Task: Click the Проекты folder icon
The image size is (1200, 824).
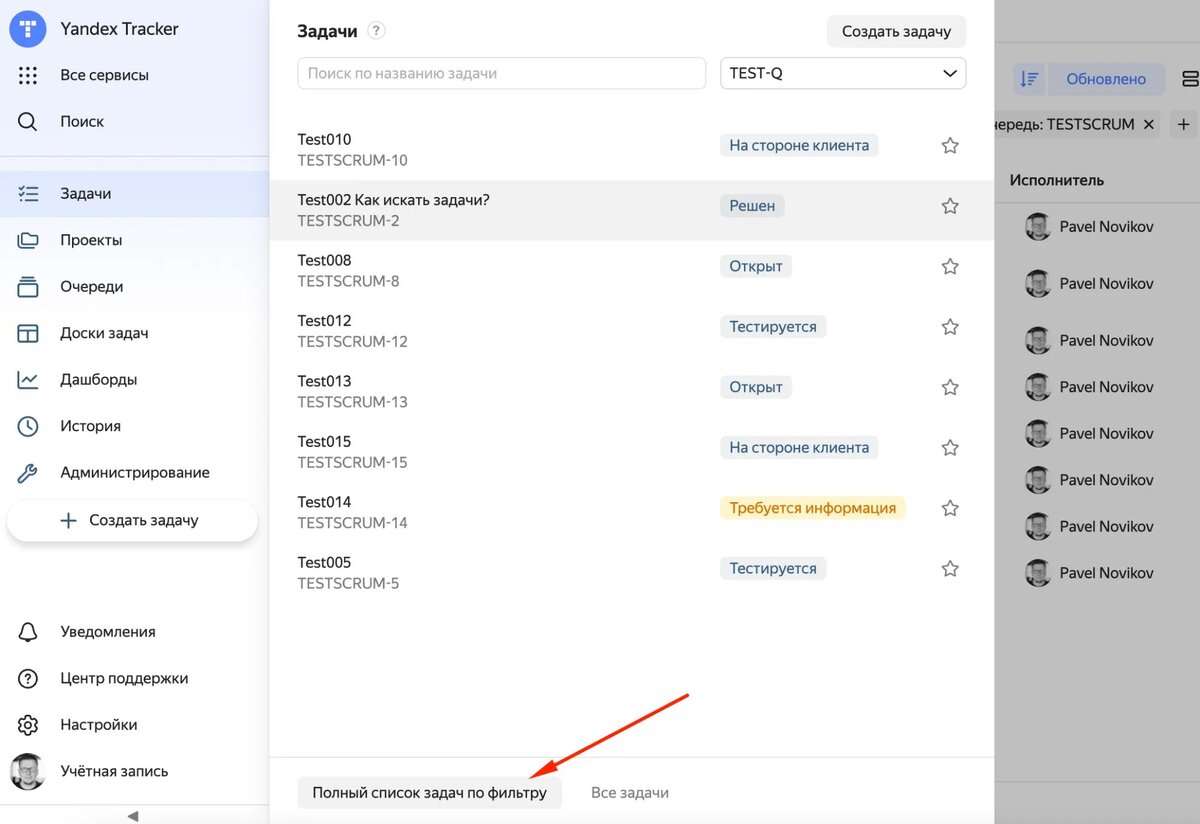Action: 28,240
